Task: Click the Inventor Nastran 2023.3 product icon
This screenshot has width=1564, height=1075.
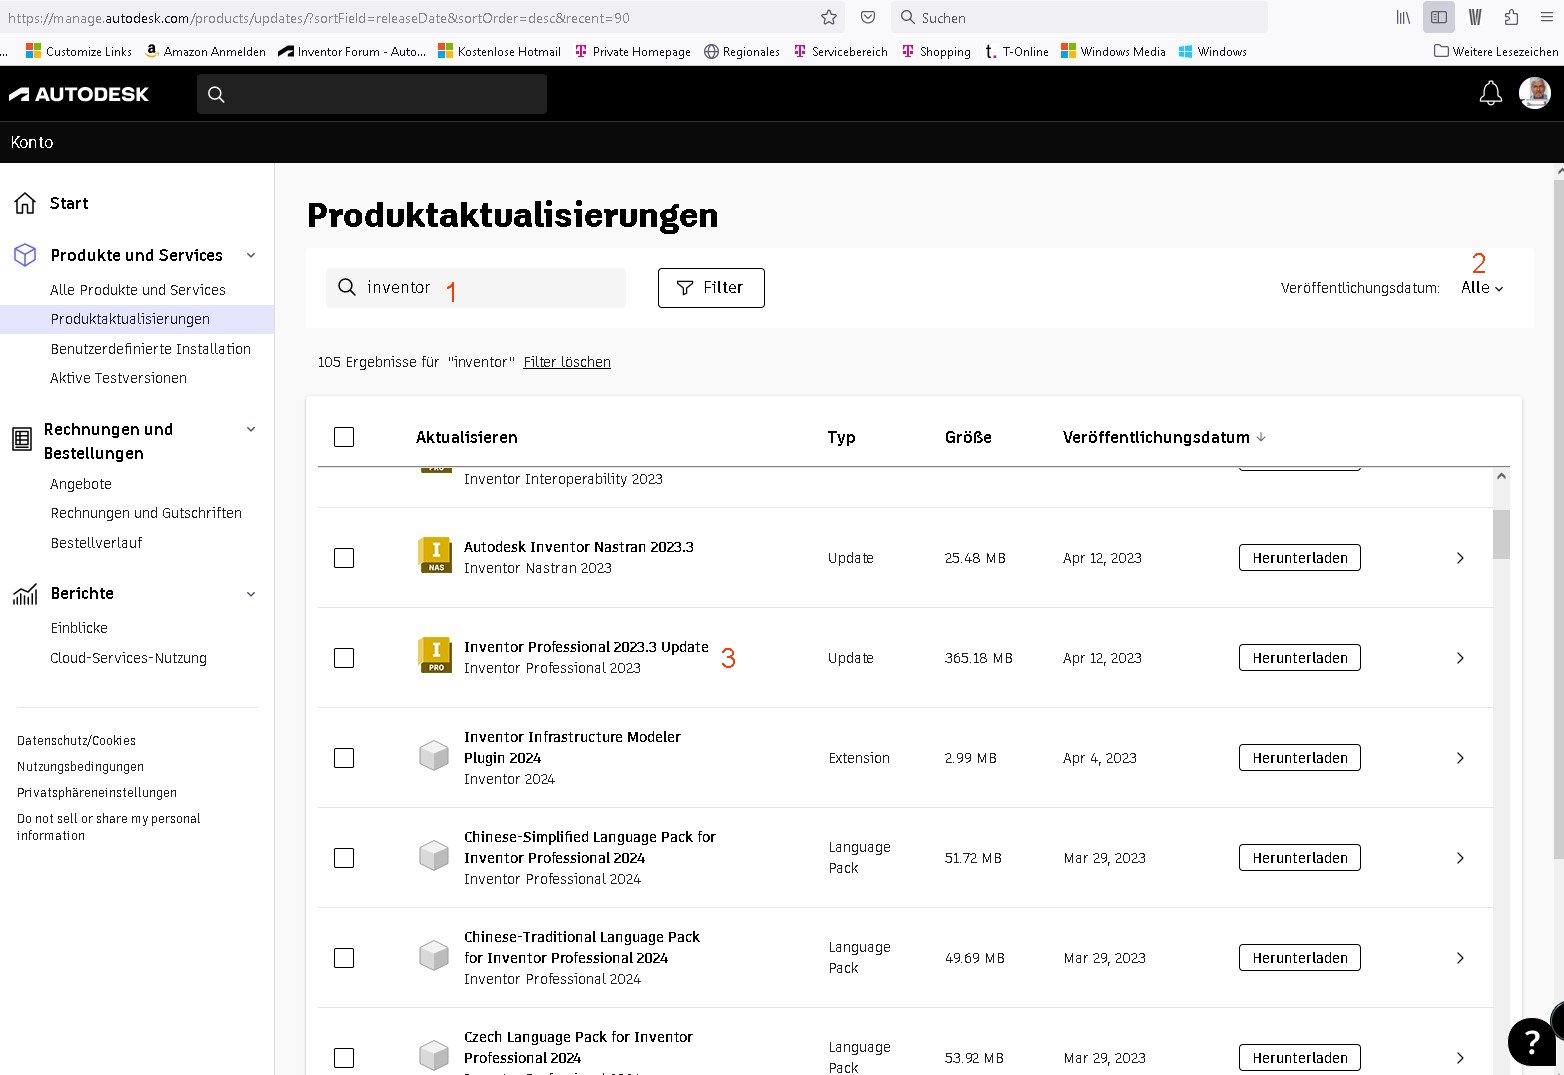Action: [435, 556]
